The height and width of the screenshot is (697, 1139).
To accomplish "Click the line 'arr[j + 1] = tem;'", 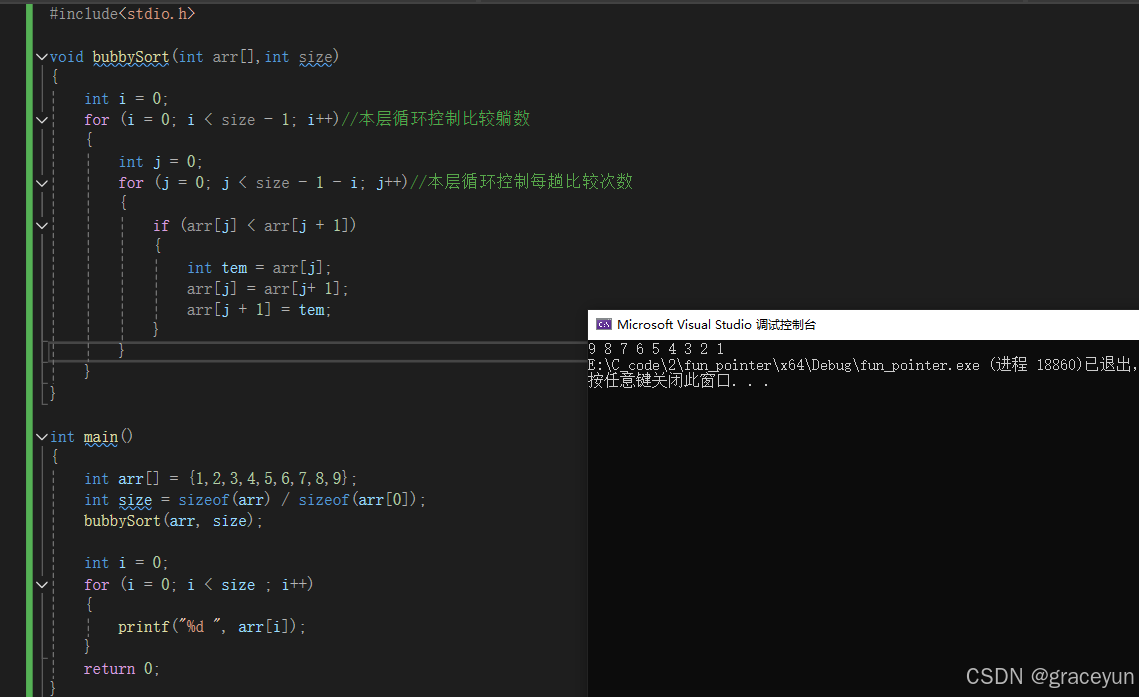I will (259, 310).
